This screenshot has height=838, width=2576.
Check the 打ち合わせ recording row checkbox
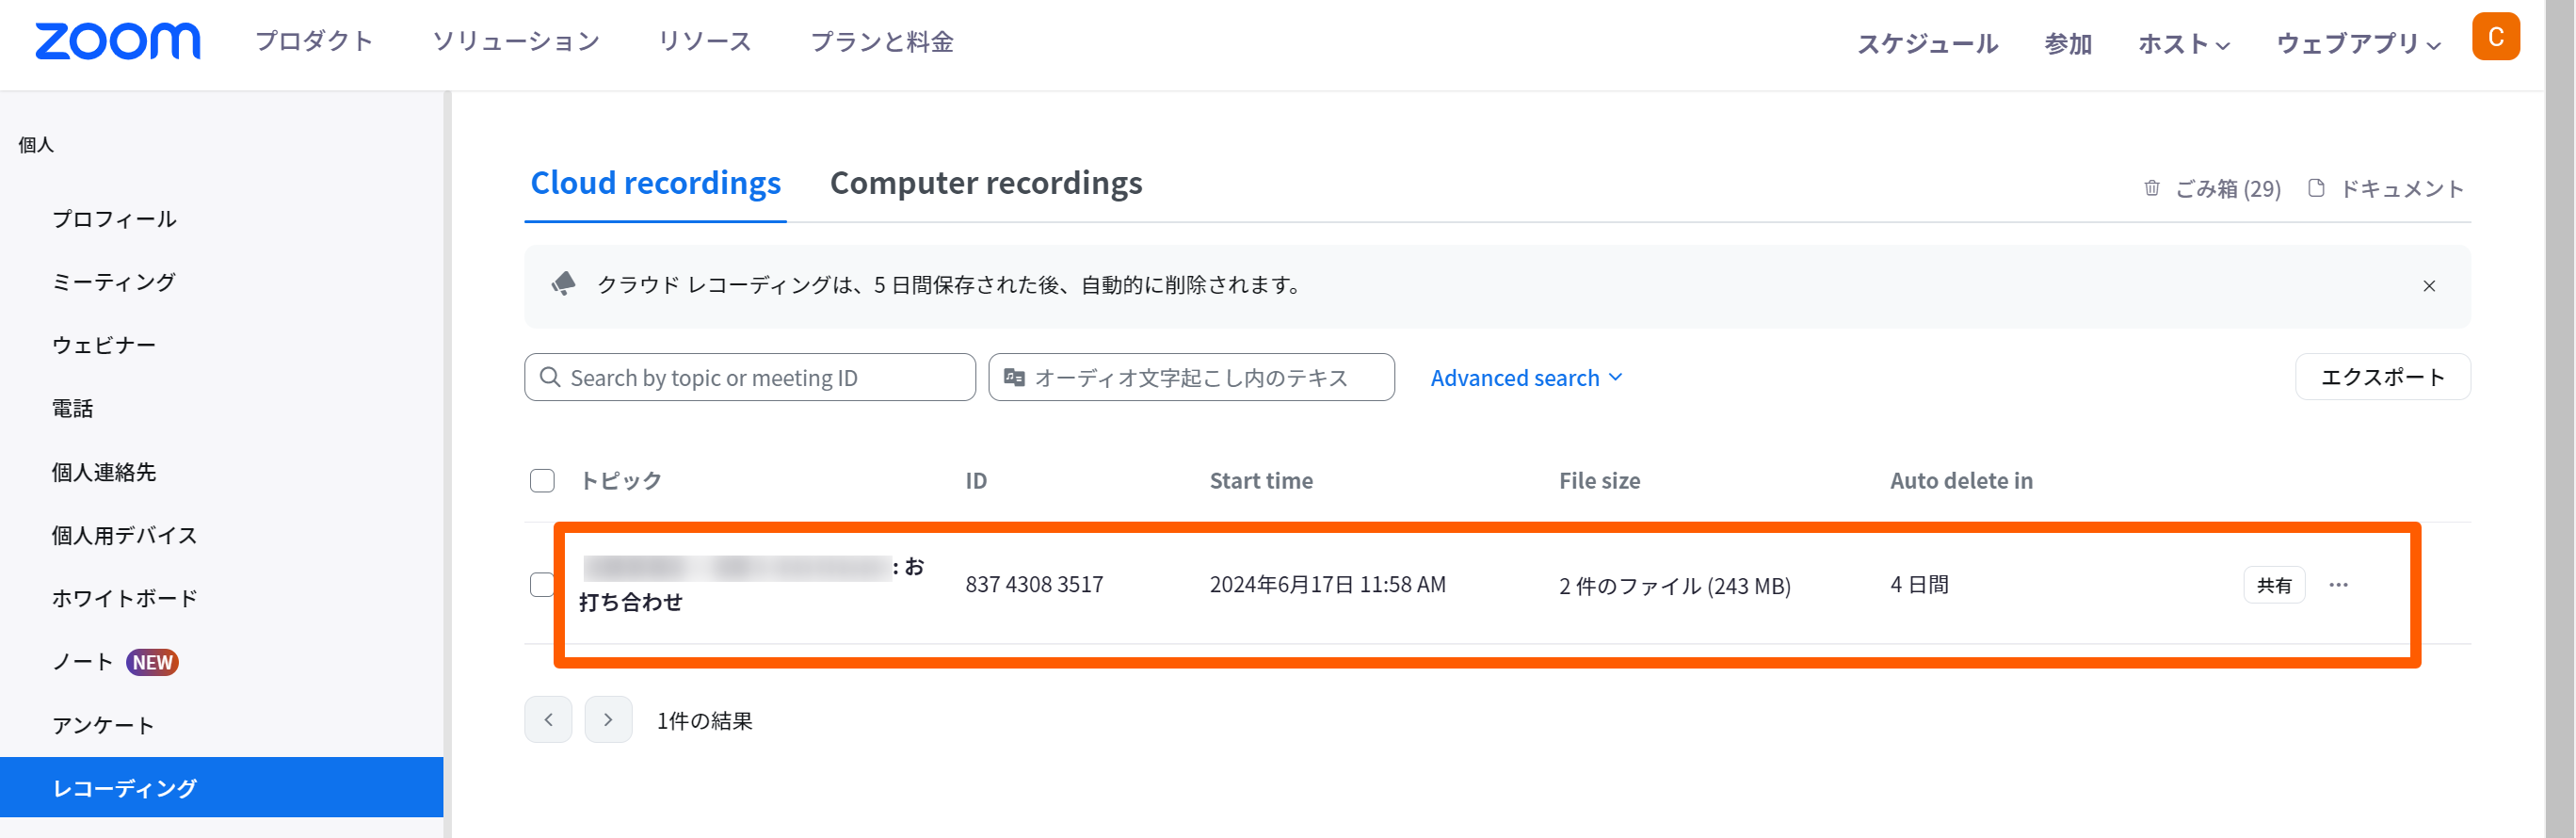(x=541, y=585)
